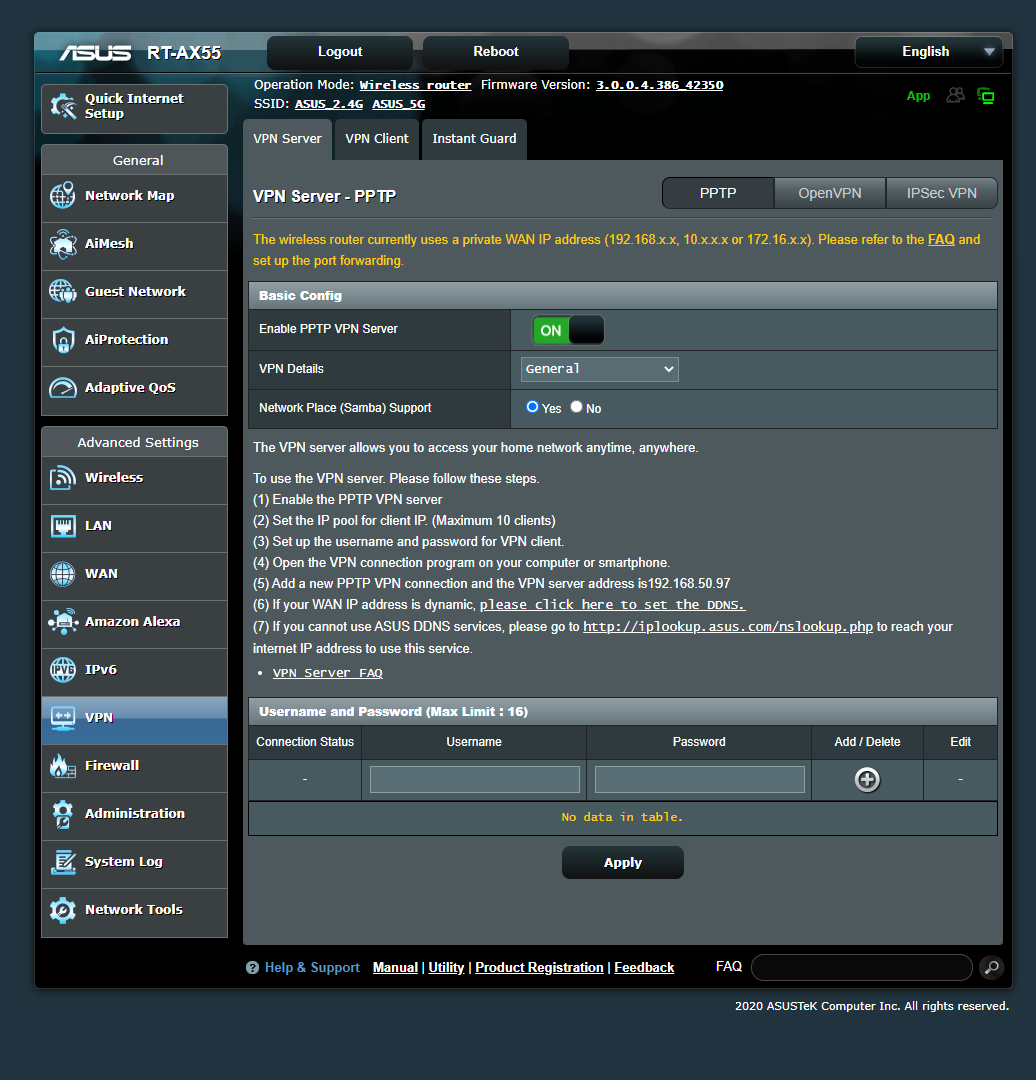Click the Help & Support question icon
The width and height of the screenshot is (1036, 1080).
[252, 968]
